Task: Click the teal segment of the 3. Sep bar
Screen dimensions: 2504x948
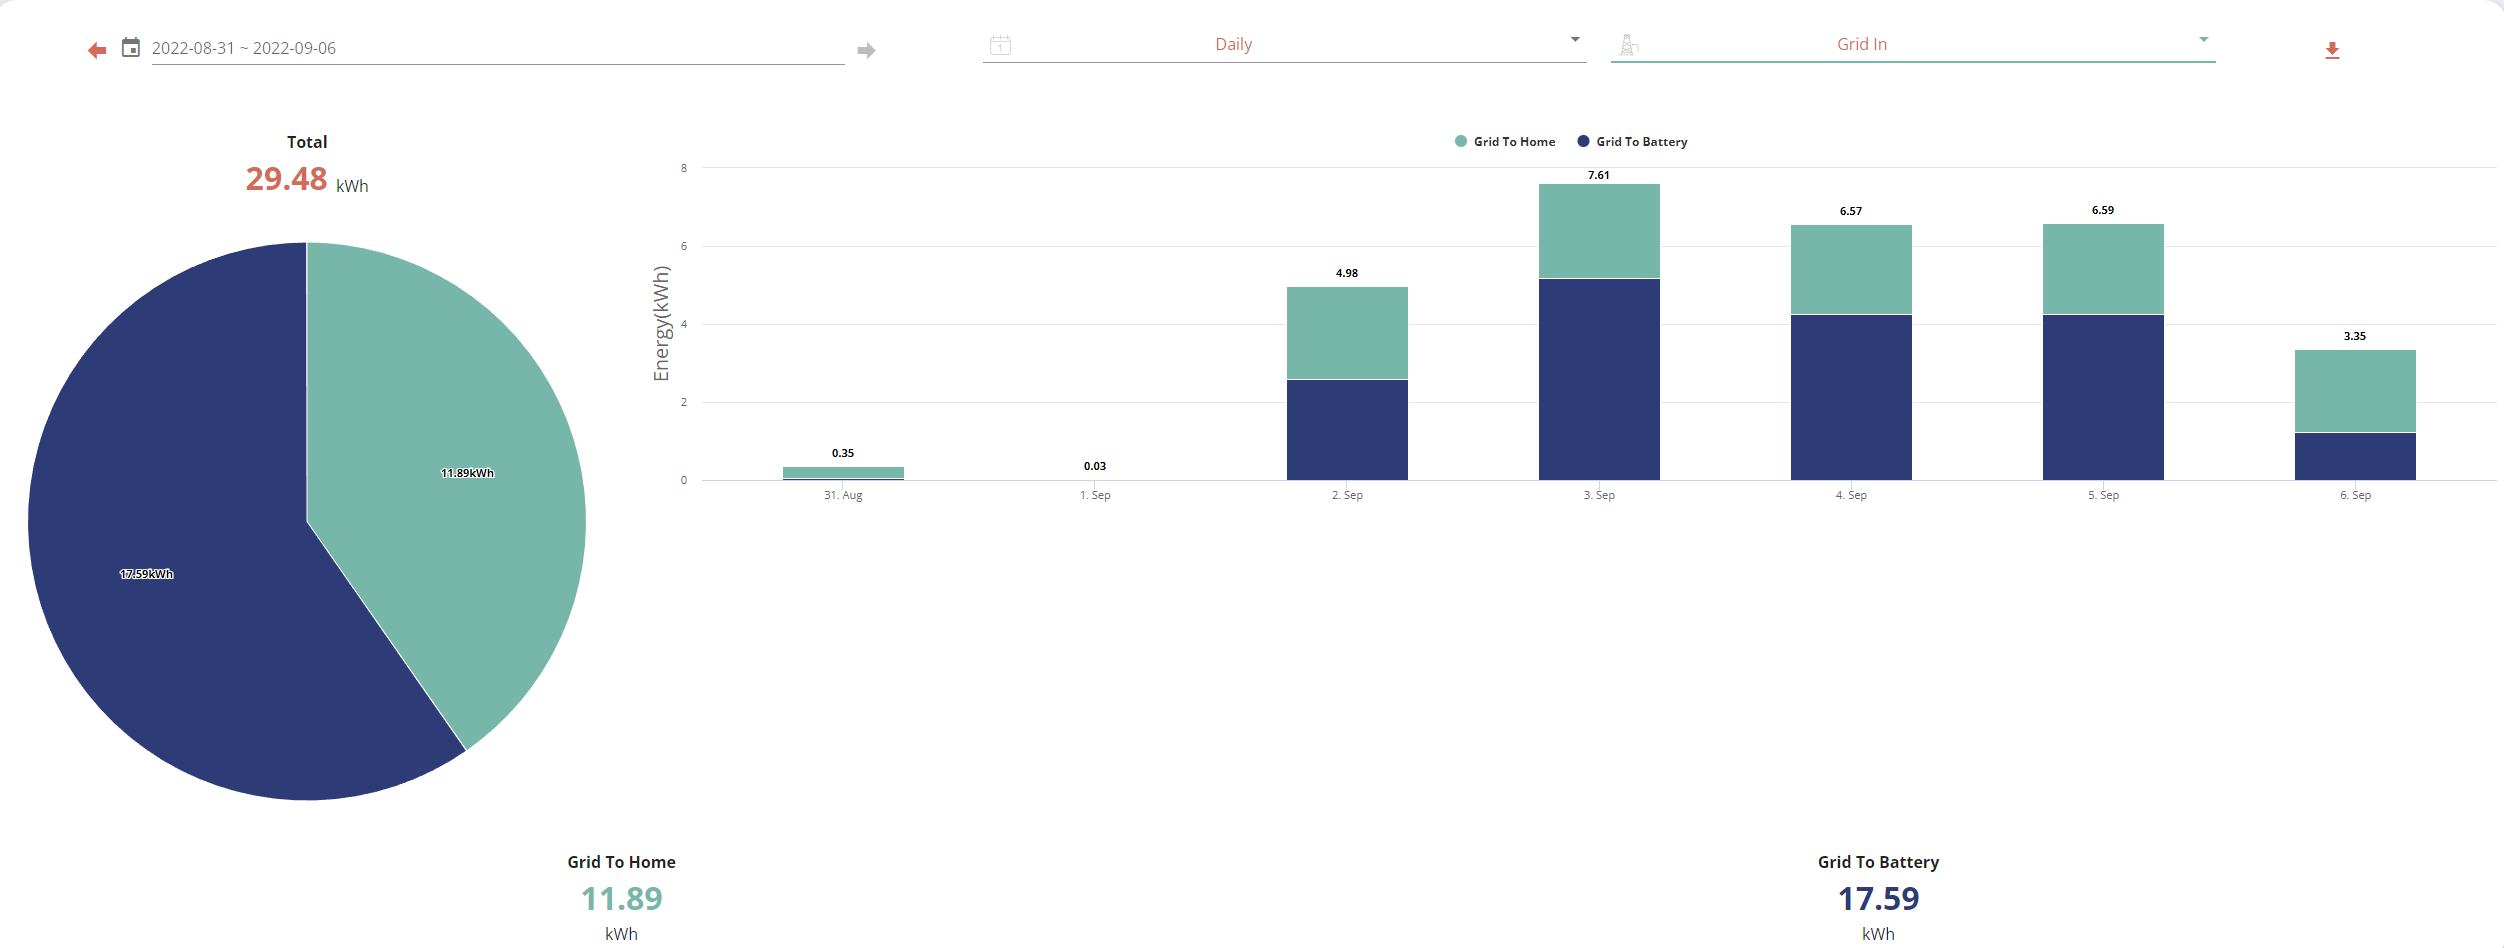Action: click(1599, 231)
